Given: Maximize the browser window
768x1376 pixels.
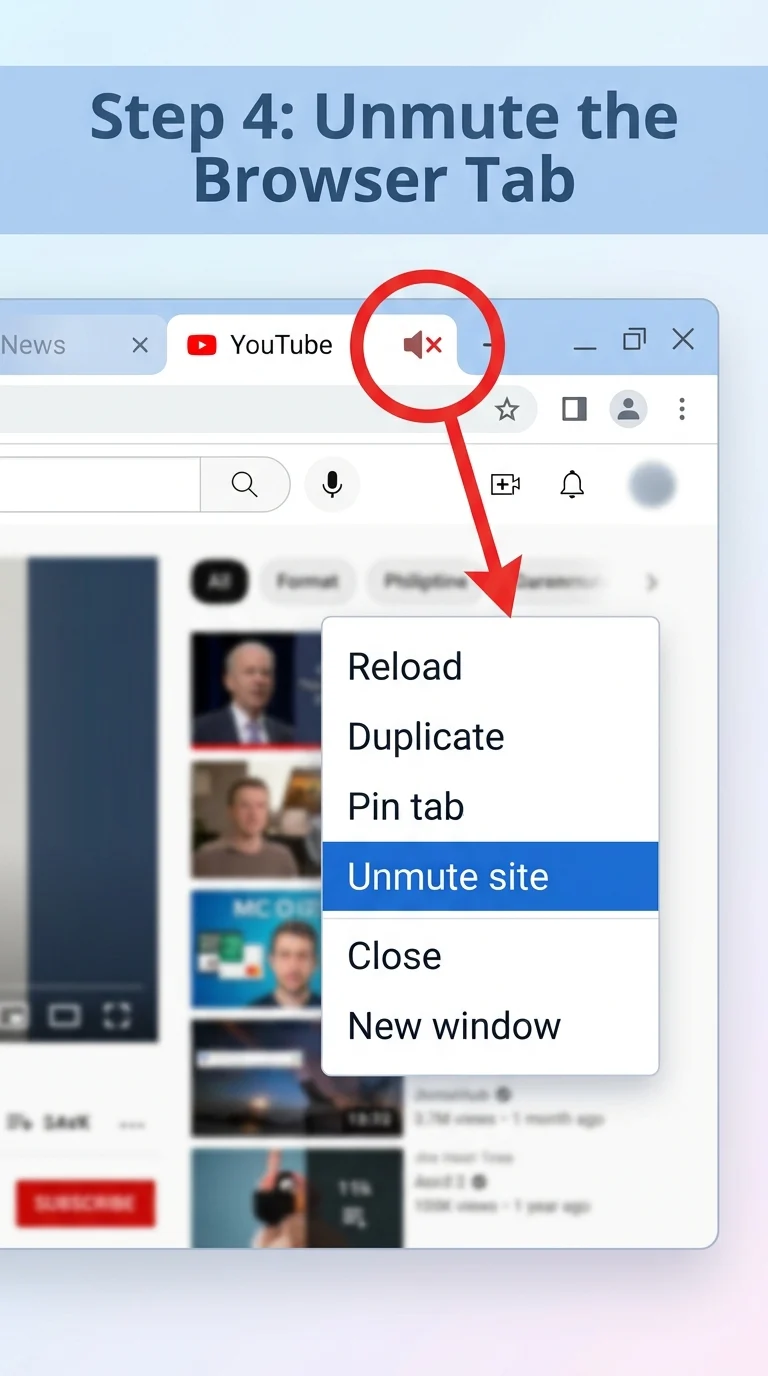Looking at the screenshot, I should click(x=634, y=340).
